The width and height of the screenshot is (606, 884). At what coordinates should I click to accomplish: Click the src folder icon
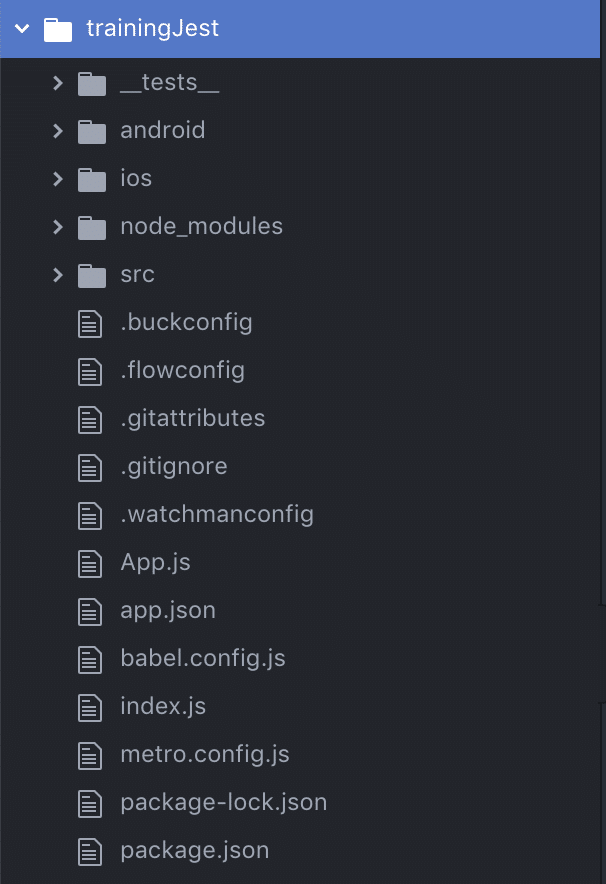(92, 275)
